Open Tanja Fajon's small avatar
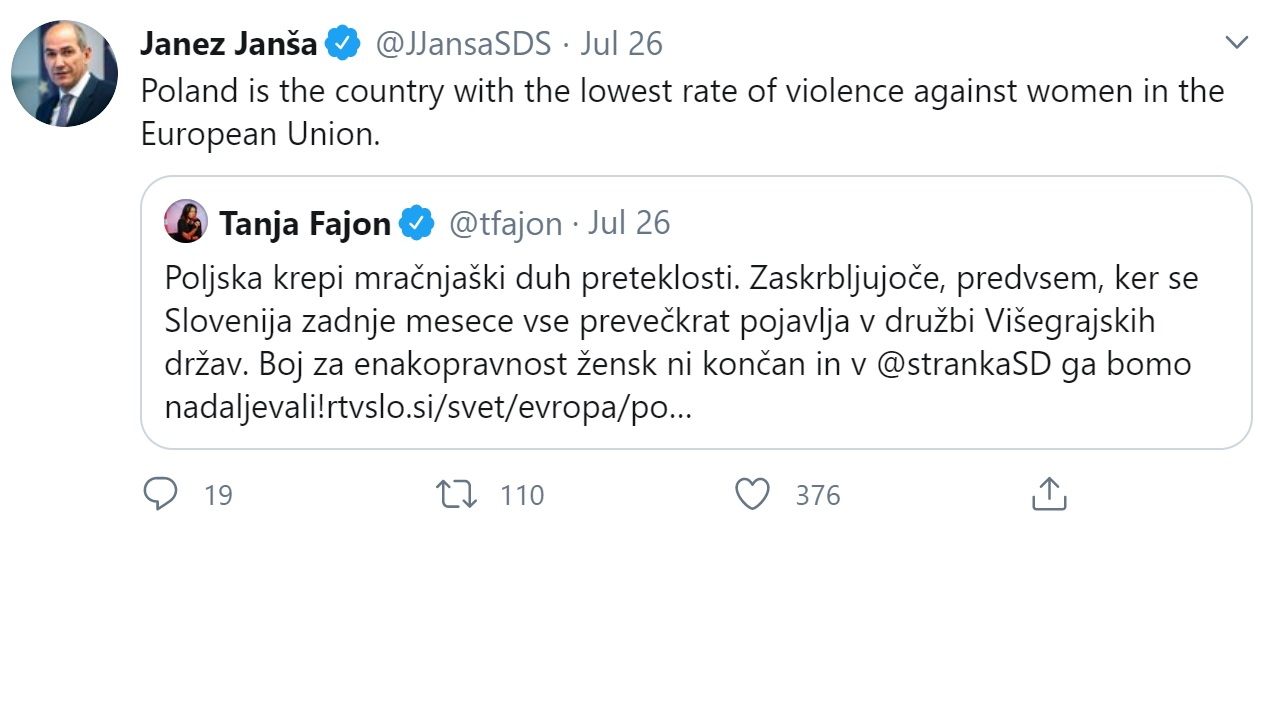 (186, 221)
